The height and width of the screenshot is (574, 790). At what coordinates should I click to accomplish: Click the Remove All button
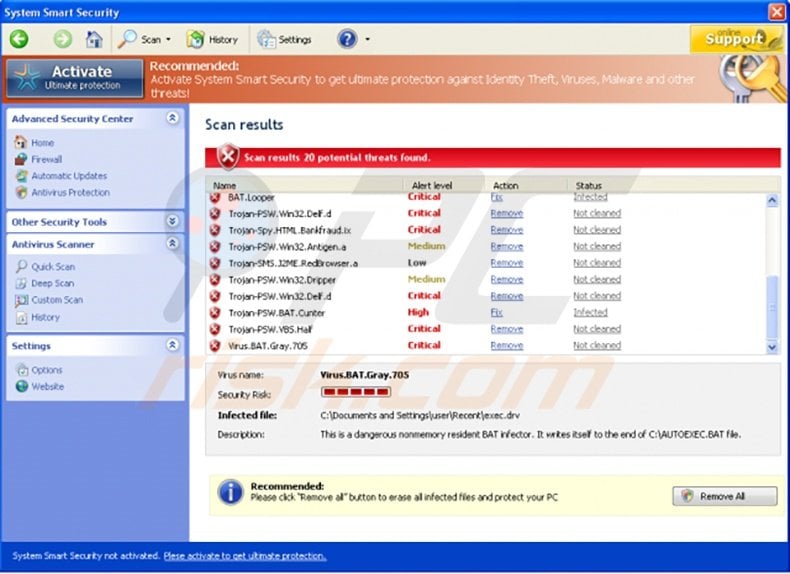725,496
